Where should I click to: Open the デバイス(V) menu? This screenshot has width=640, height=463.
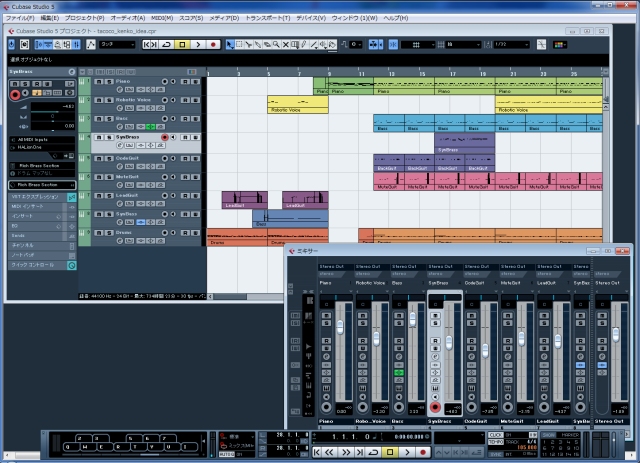[311, 18]
